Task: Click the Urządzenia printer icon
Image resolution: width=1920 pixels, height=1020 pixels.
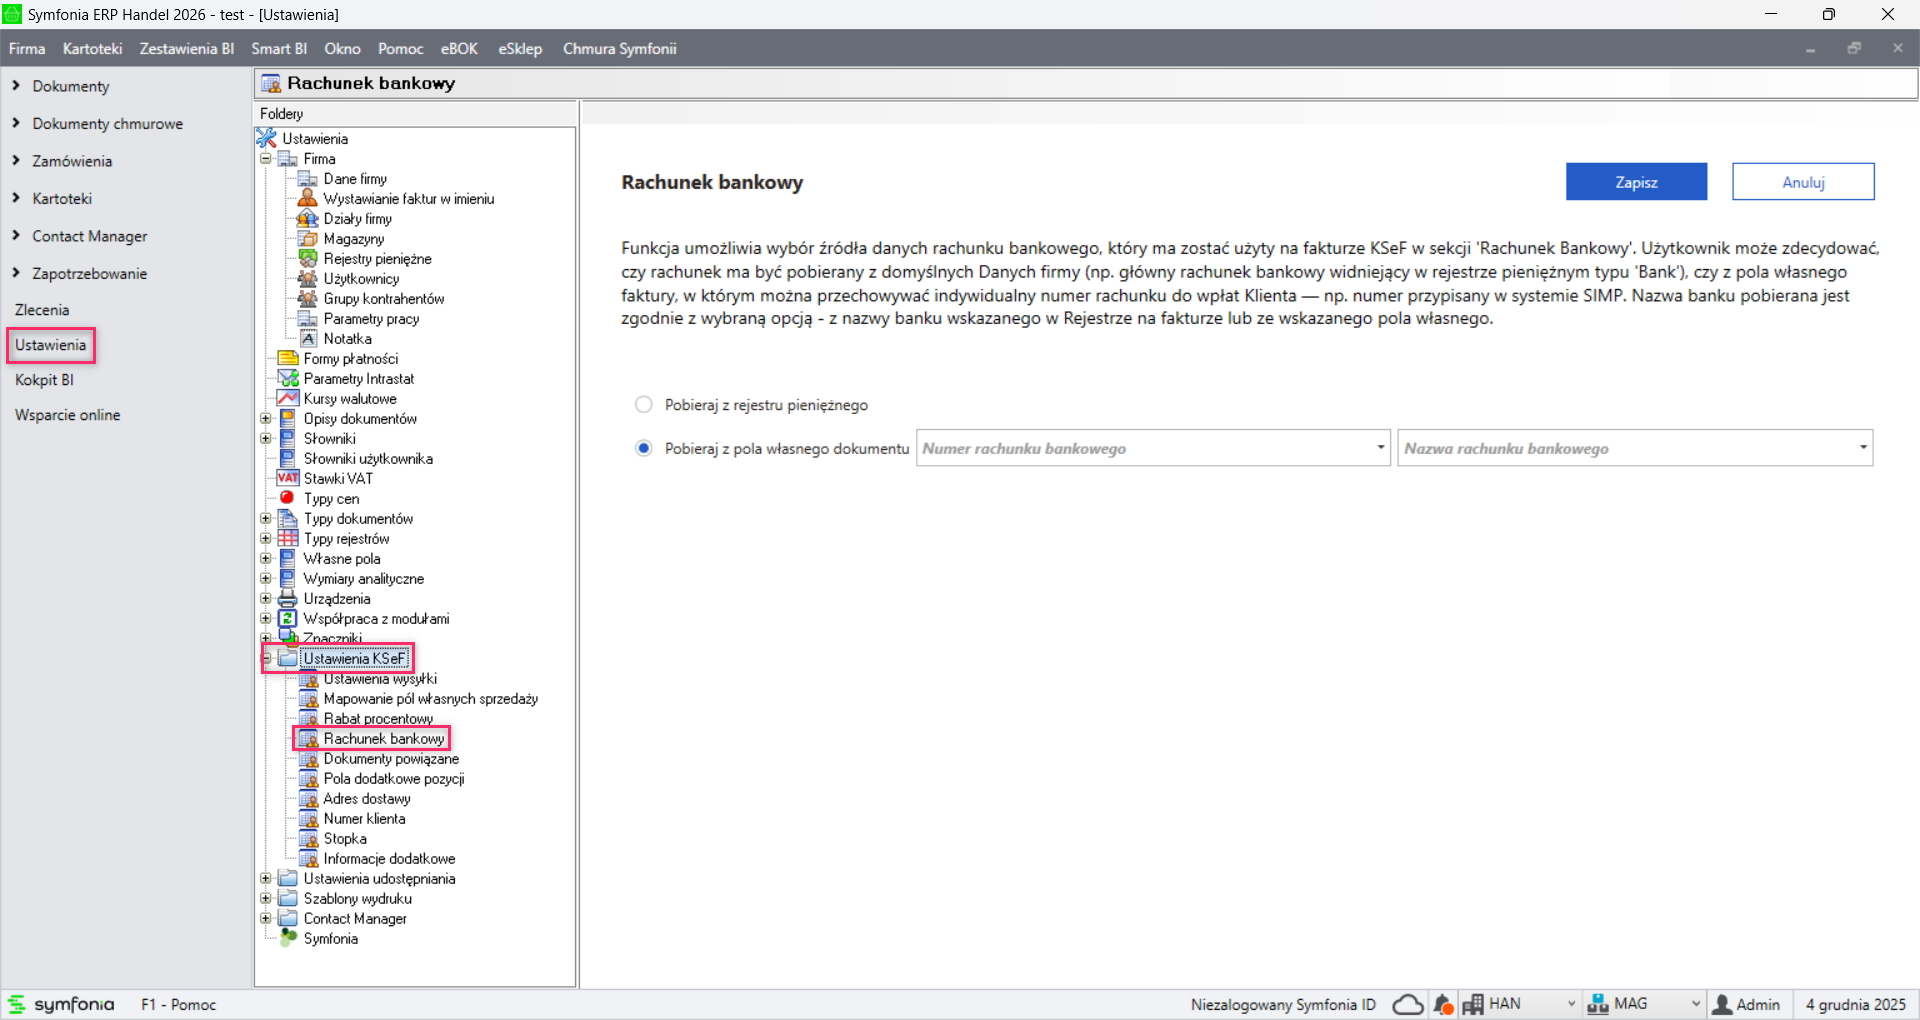Action: pos(288,599)
